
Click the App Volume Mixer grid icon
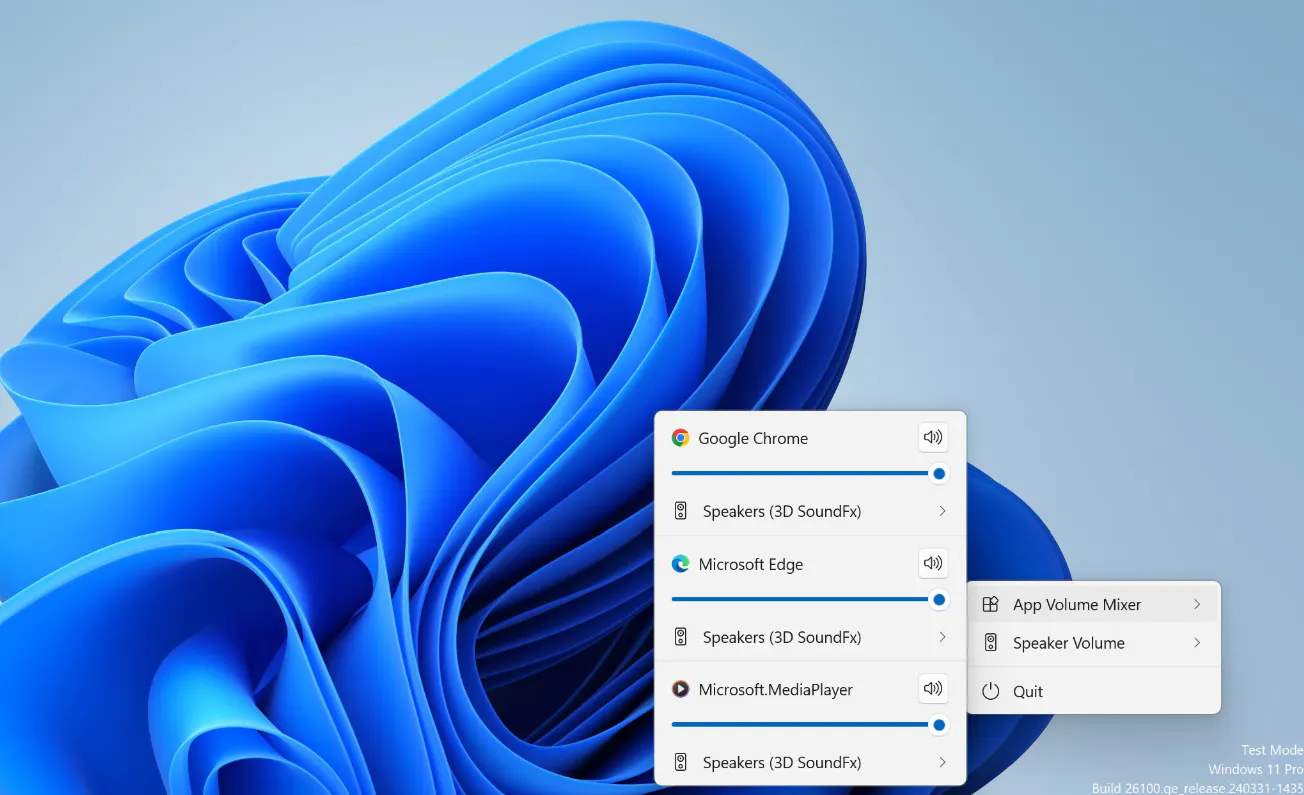(x=990, y=604)
